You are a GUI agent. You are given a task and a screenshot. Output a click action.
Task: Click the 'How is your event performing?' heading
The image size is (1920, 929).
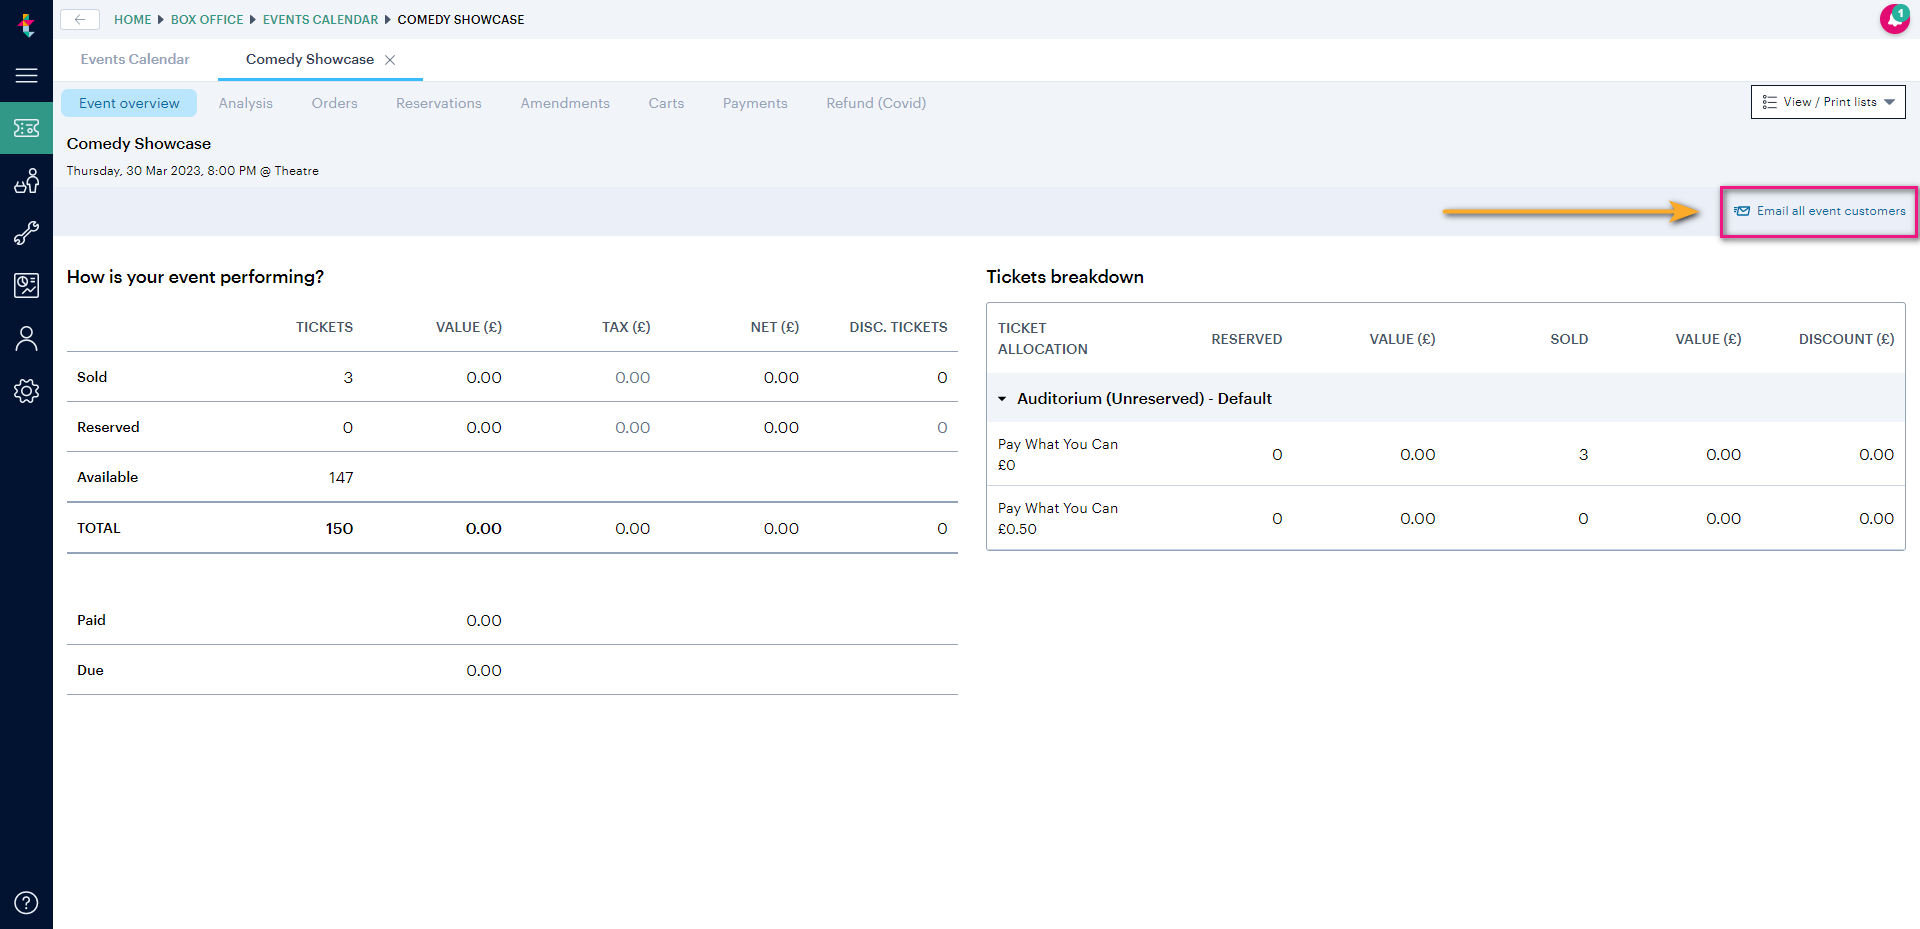click(195, 277)
